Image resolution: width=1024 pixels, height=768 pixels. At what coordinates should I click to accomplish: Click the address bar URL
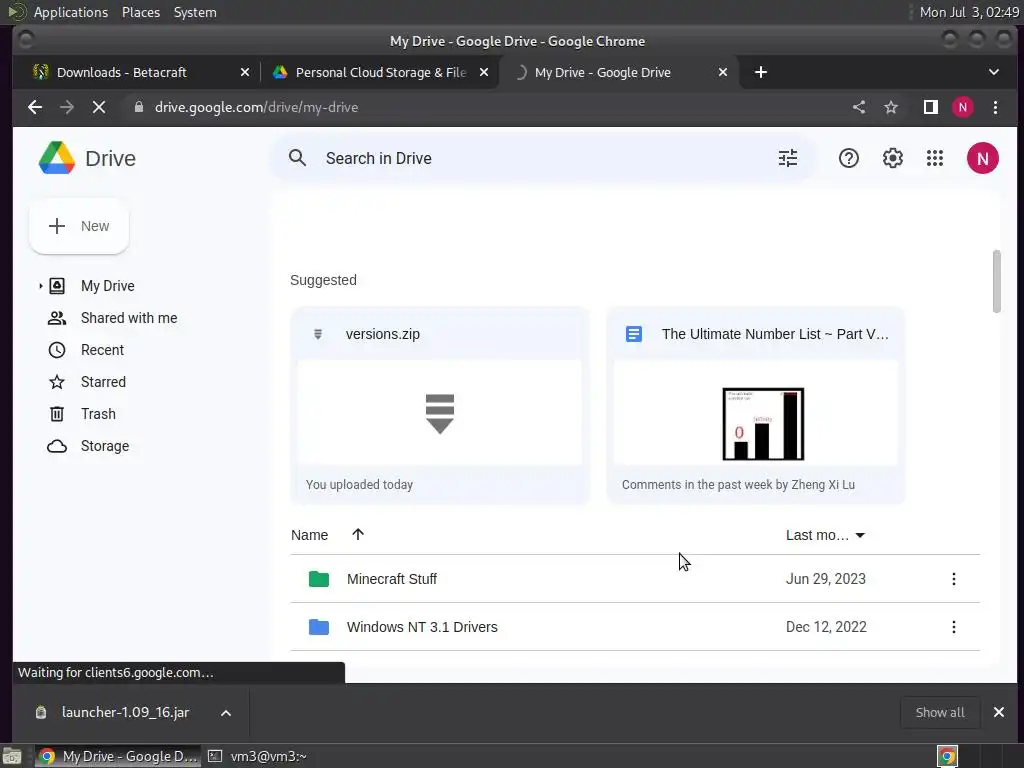pyautogui.click(x=256, y=107)
